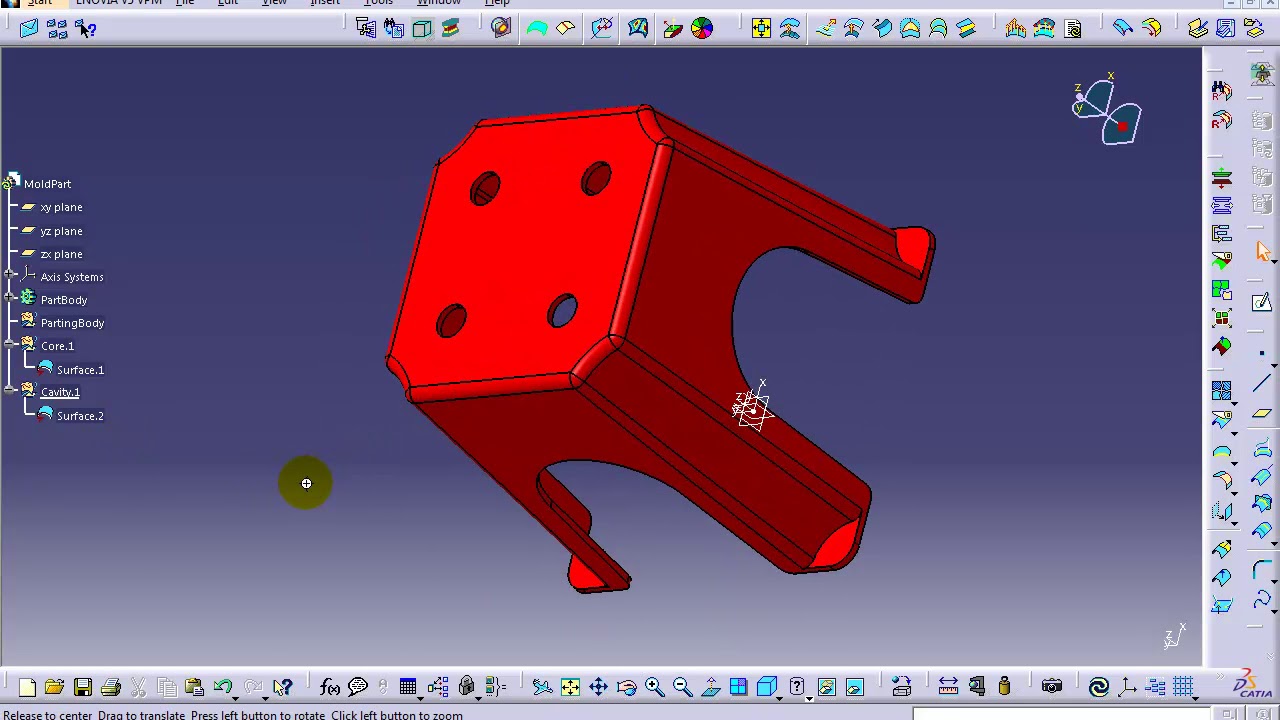Select xy plane in the tree

[61, 208]
